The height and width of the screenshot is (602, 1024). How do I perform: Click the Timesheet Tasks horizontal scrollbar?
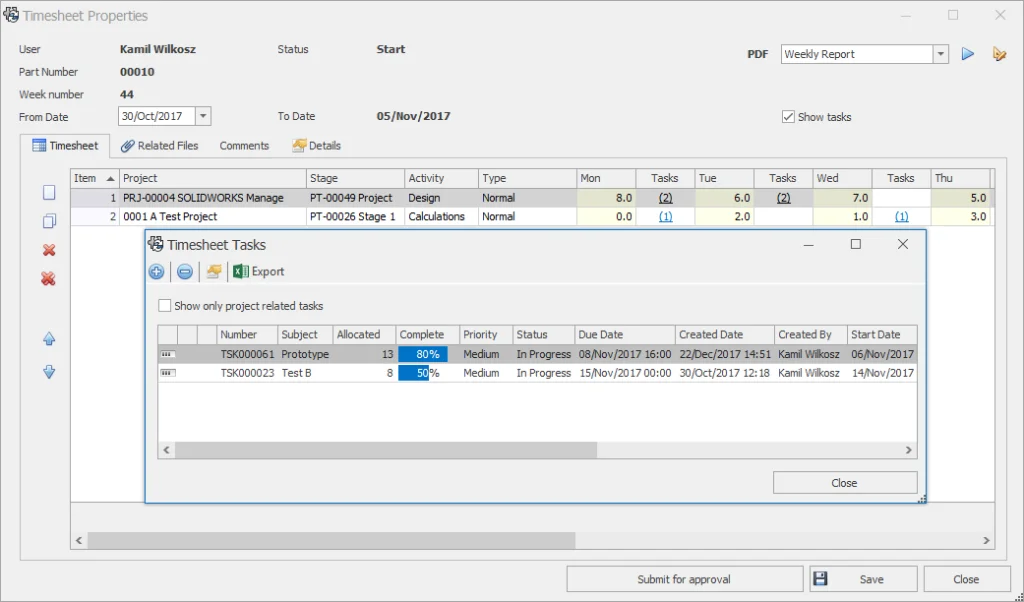385,451
